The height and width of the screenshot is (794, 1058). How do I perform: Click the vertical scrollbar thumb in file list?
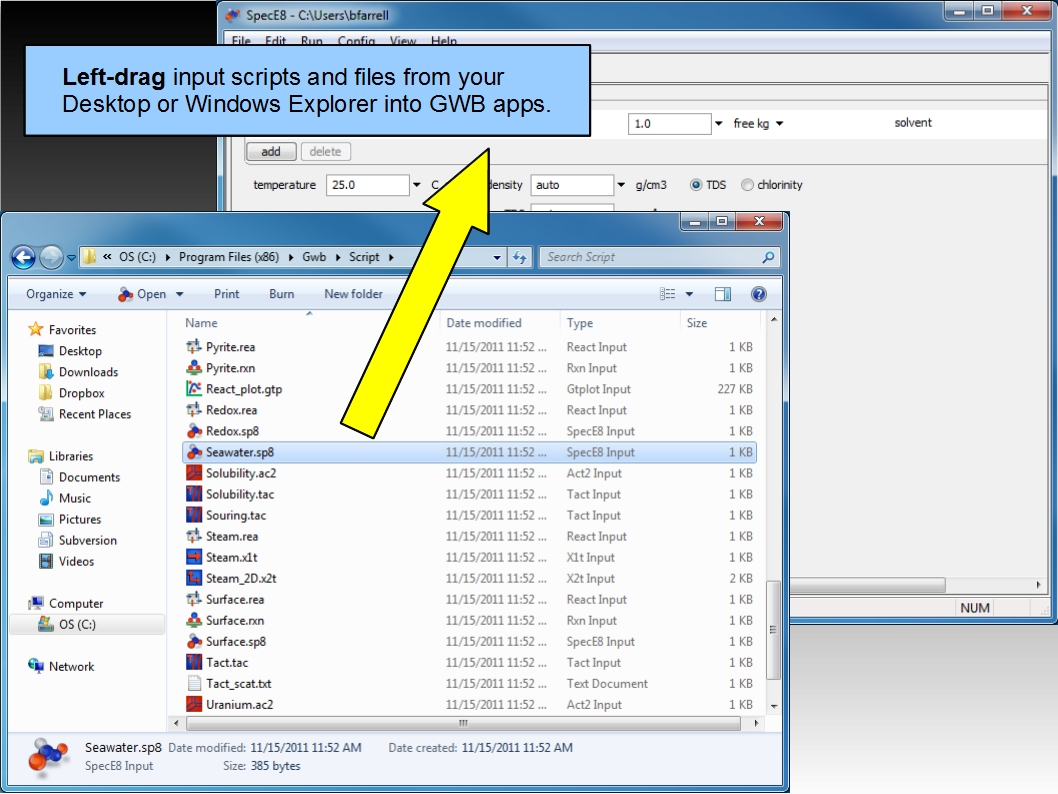[x=773, y=630]
